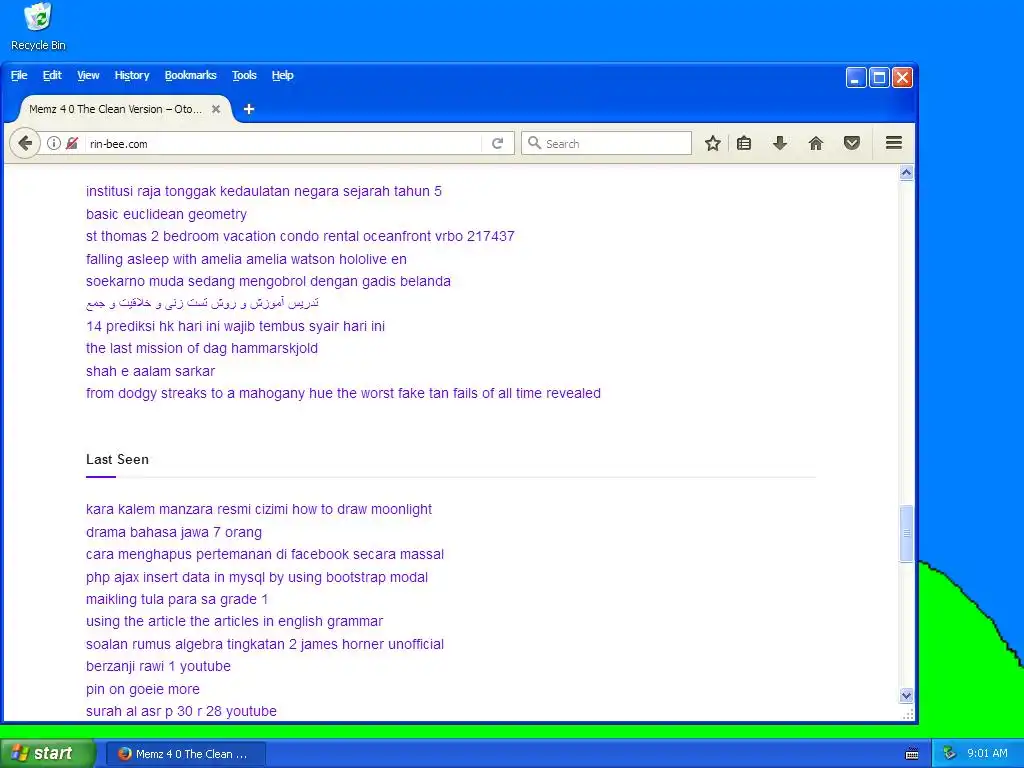Image resolution: width=1024 pixels, height=768 pixels.
Task: Open the hamburger menu button
Action: point(894,143)
